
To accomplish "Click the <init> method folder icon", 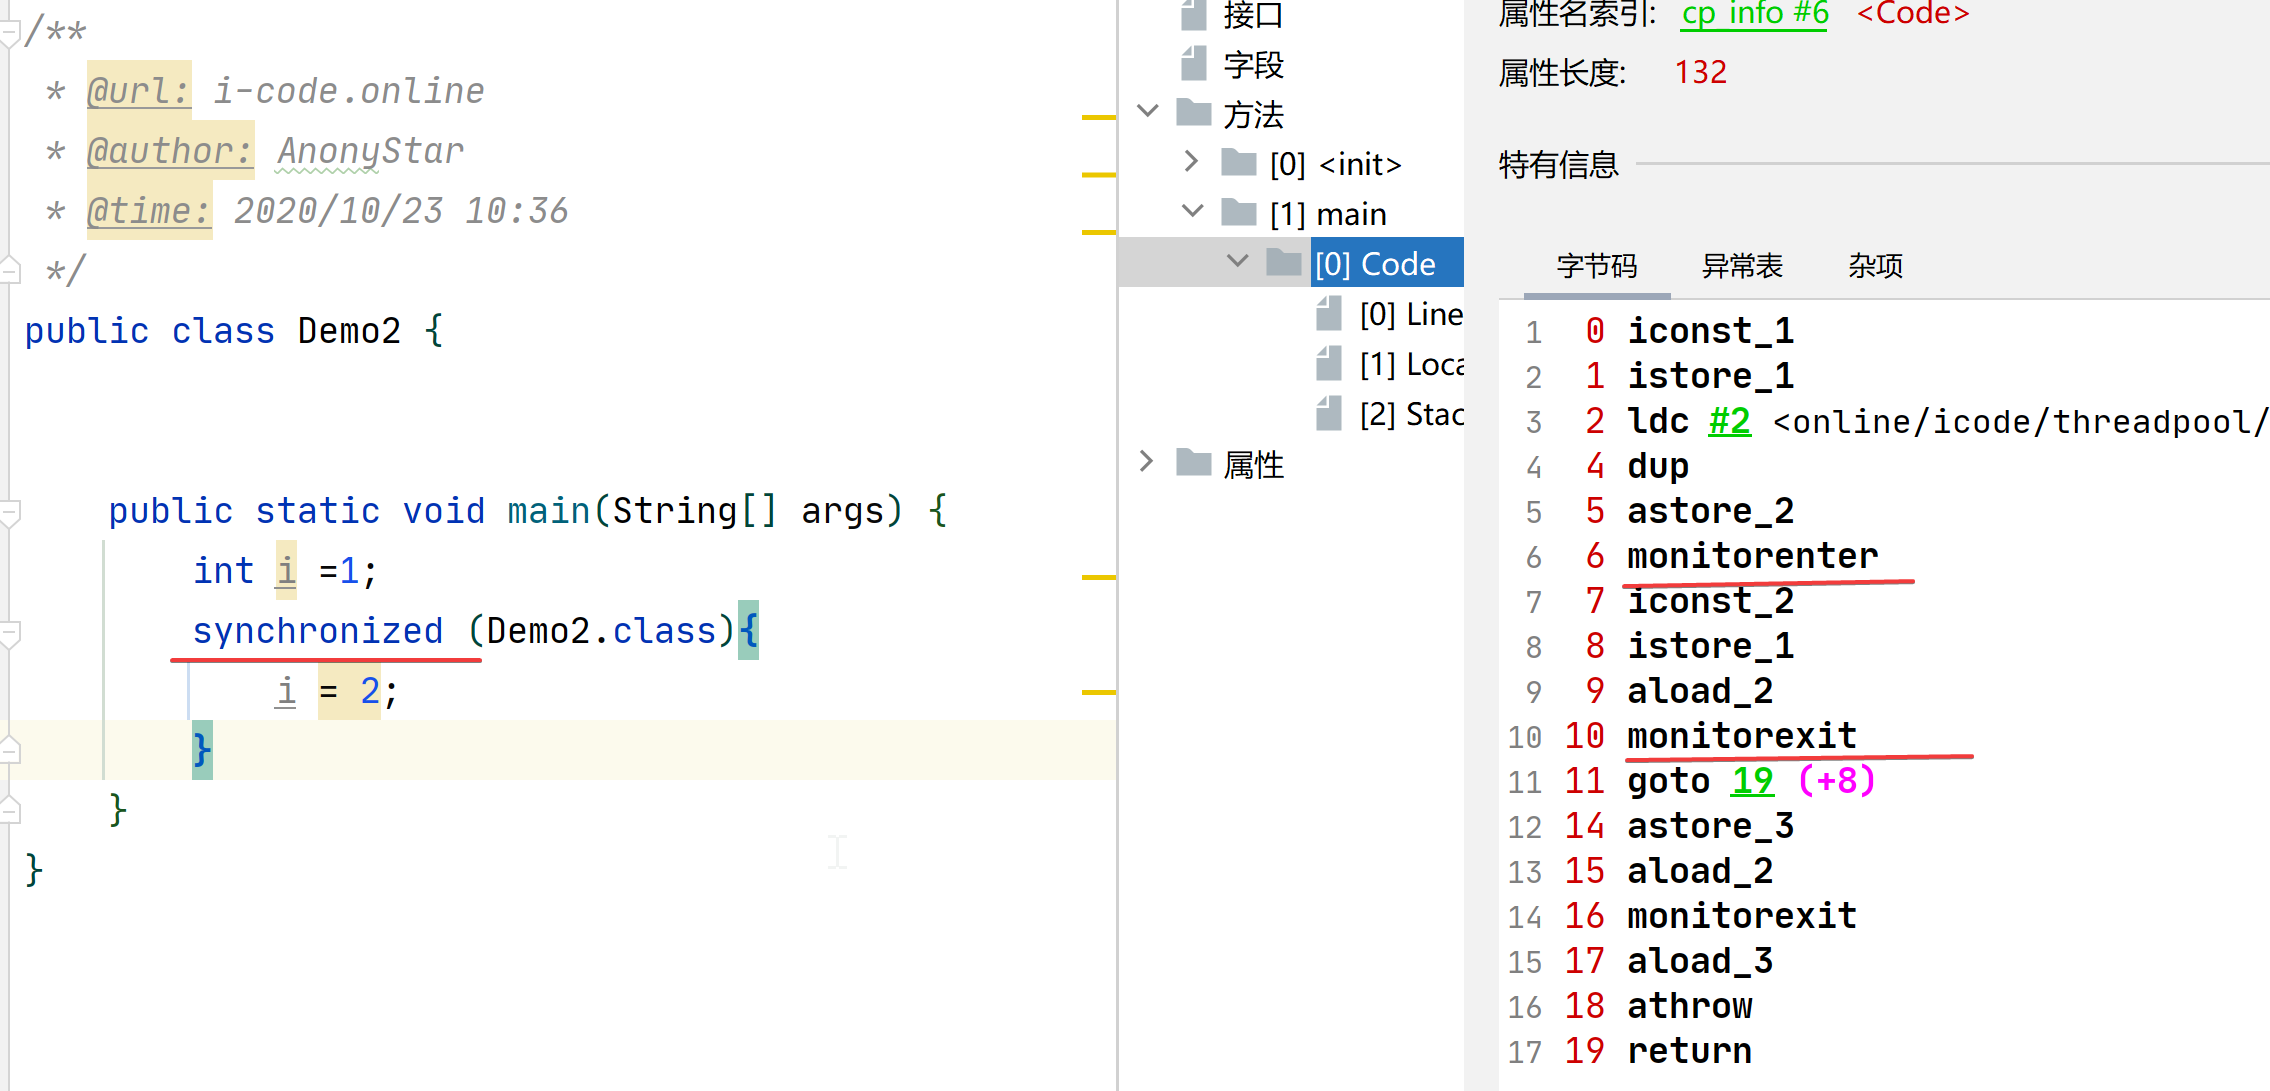I will pos(1239,163).
